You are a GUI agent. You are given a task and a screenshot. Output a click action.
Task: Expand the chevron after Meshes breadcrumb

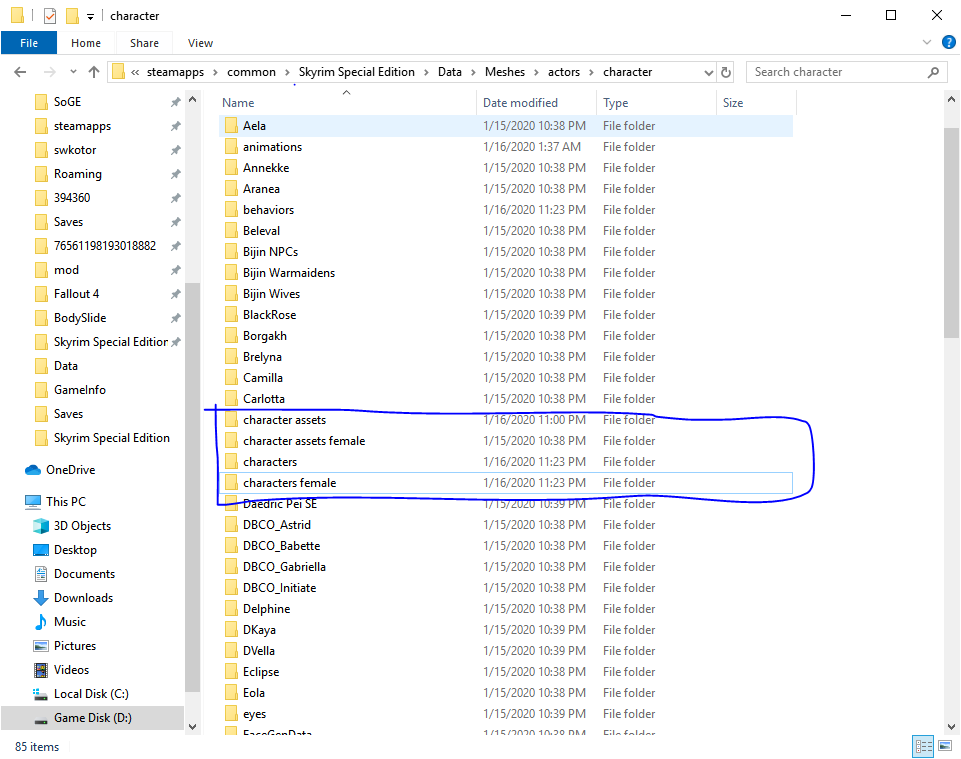(x=536, y=72)
